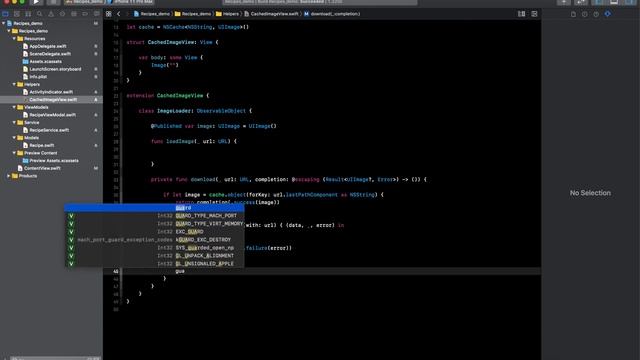The image size is (640, 360).
Task: Collapse the ViewModels folder
Action: tap(14, 107)
